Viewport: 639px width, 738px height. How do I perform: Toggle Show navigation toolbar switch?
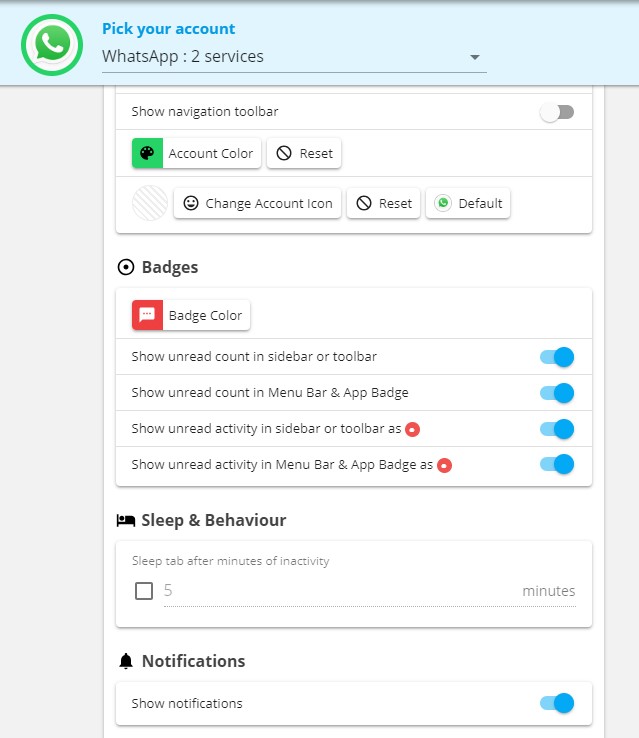click(557, 112)
